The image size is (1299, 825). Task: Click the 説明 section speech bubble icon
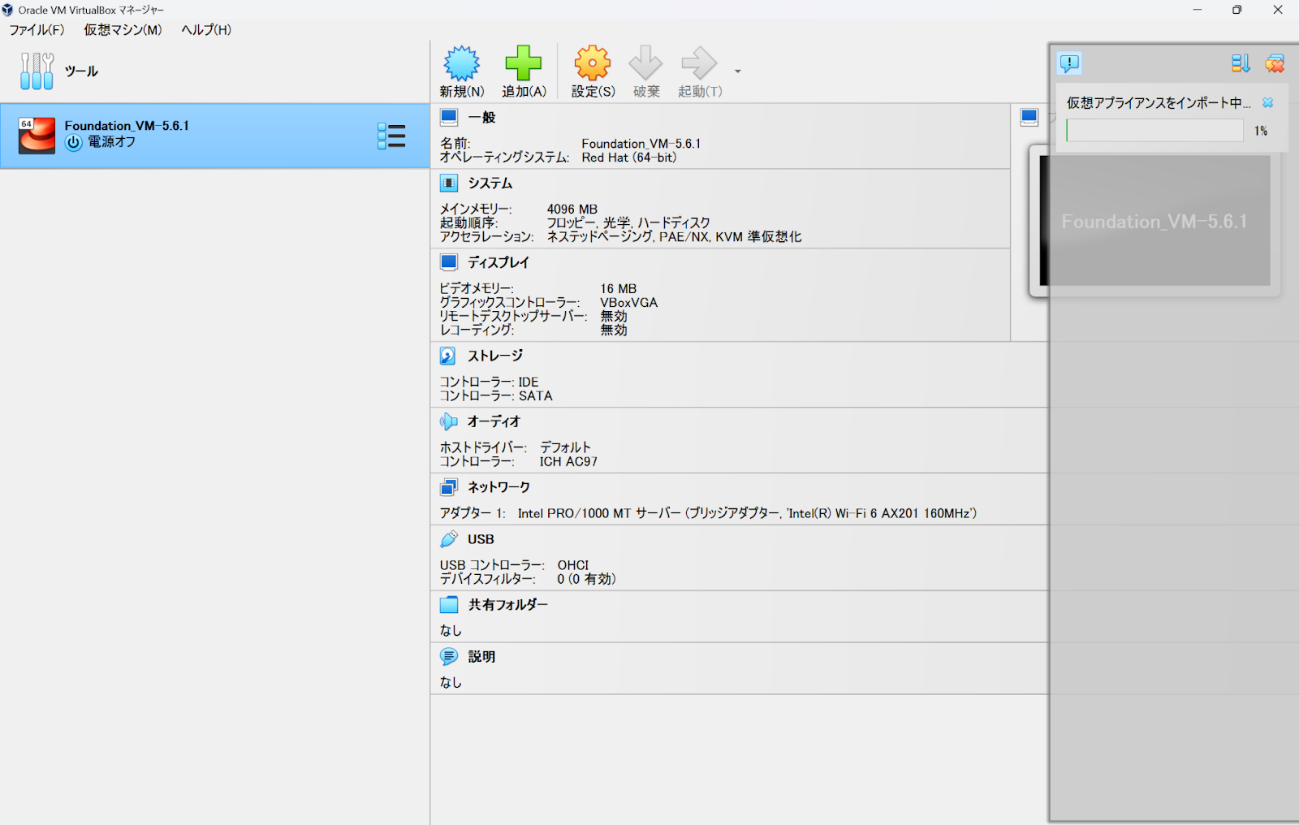[x=449, y=657]
